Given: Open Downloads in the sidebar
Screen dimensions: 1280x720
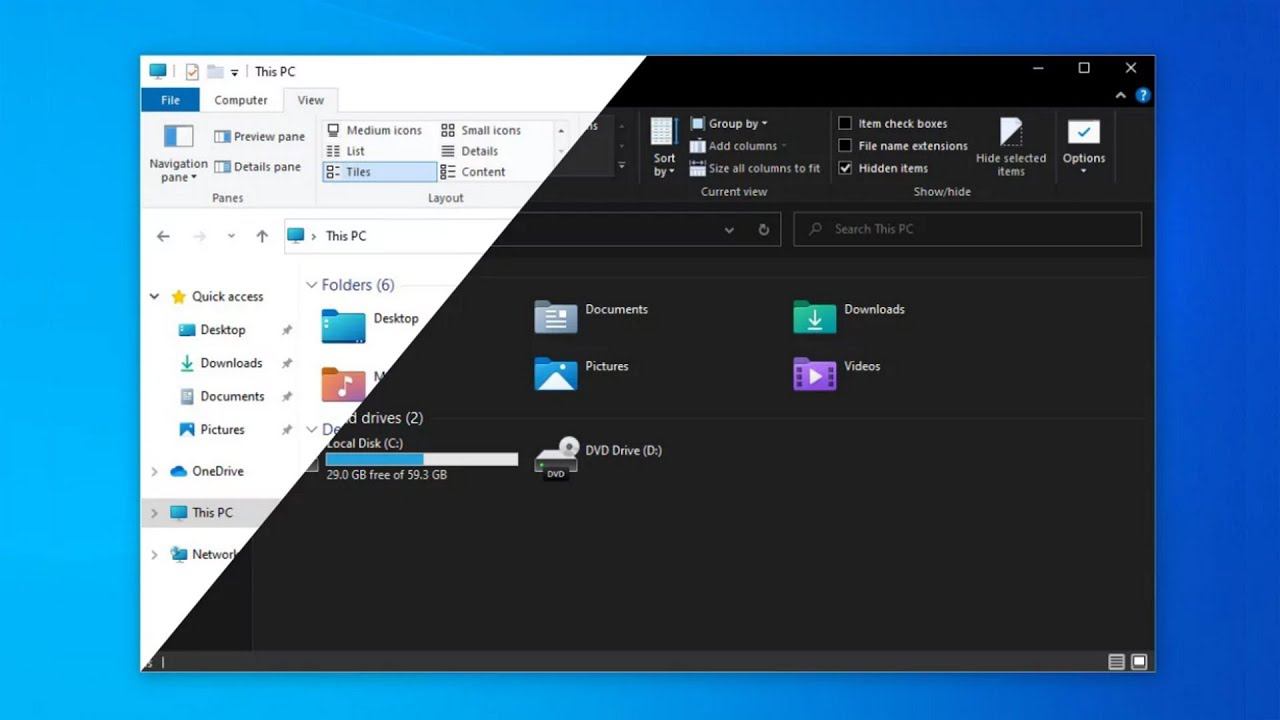Looking at the screenshot, I should click(231, 363).
